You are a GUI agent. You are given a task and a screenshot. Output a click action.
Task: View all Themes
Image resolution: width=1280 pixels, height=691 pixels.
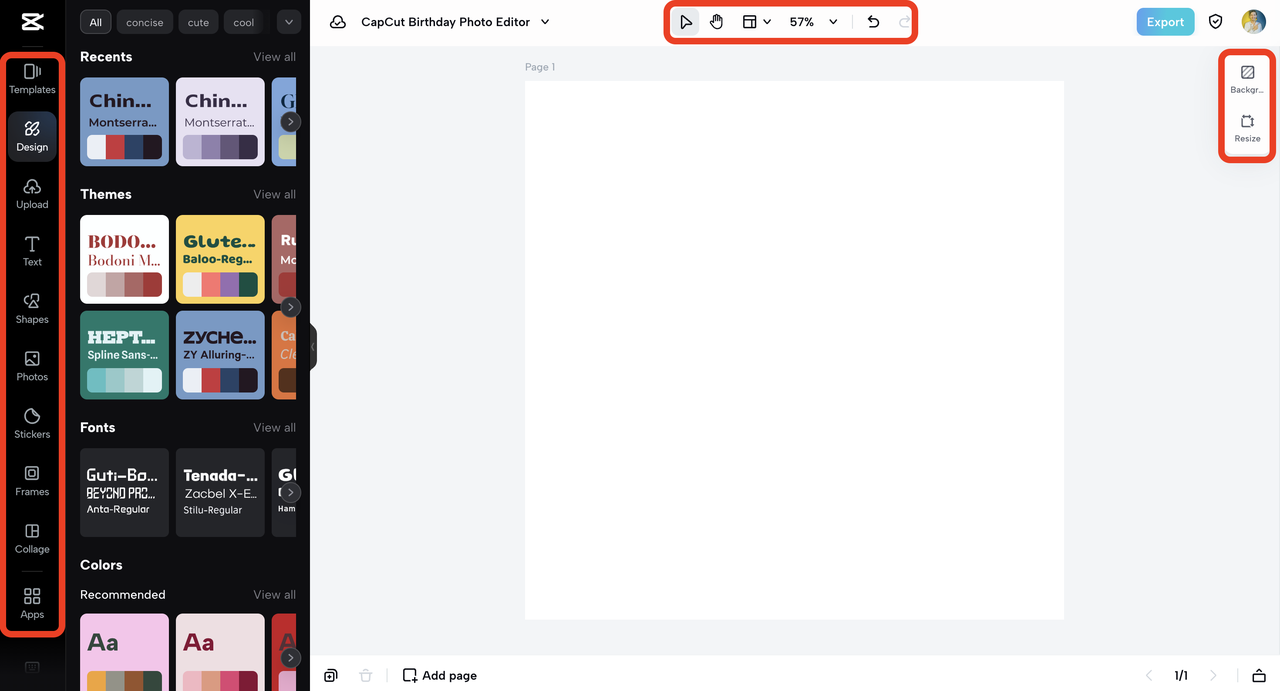[274, 194]
